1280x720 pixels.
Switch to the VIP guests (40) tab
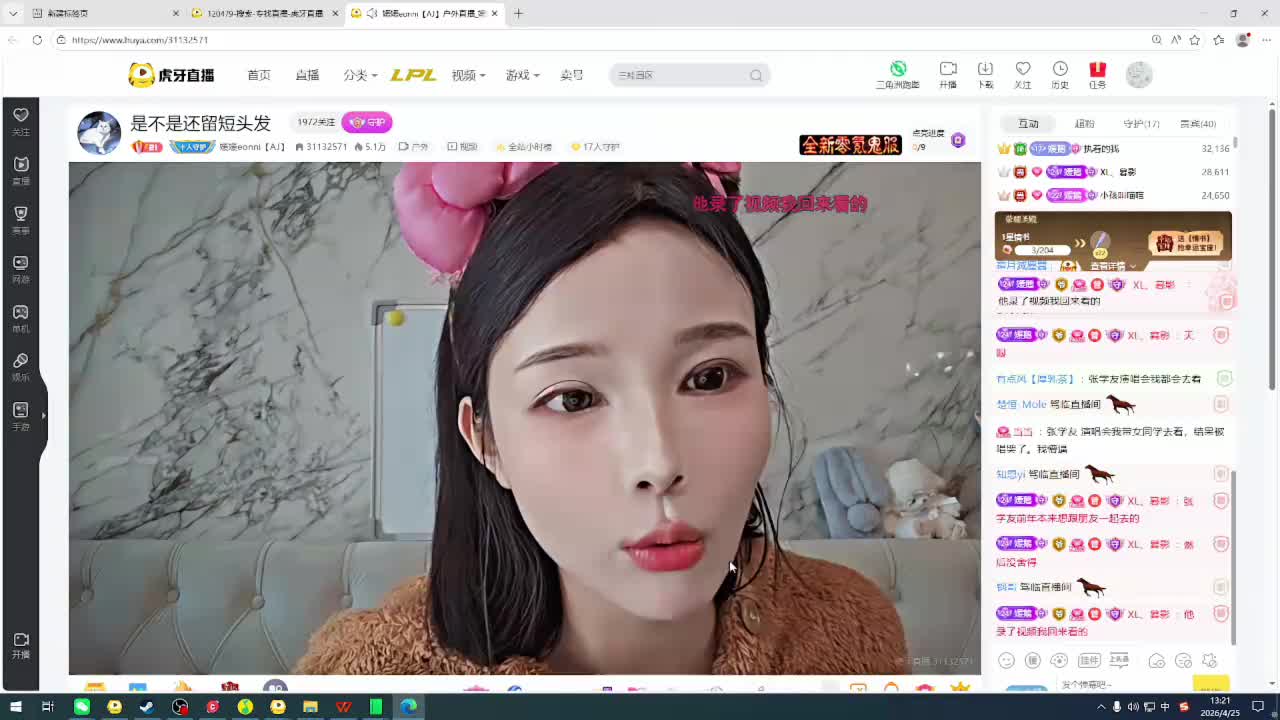coord(1197,124)
